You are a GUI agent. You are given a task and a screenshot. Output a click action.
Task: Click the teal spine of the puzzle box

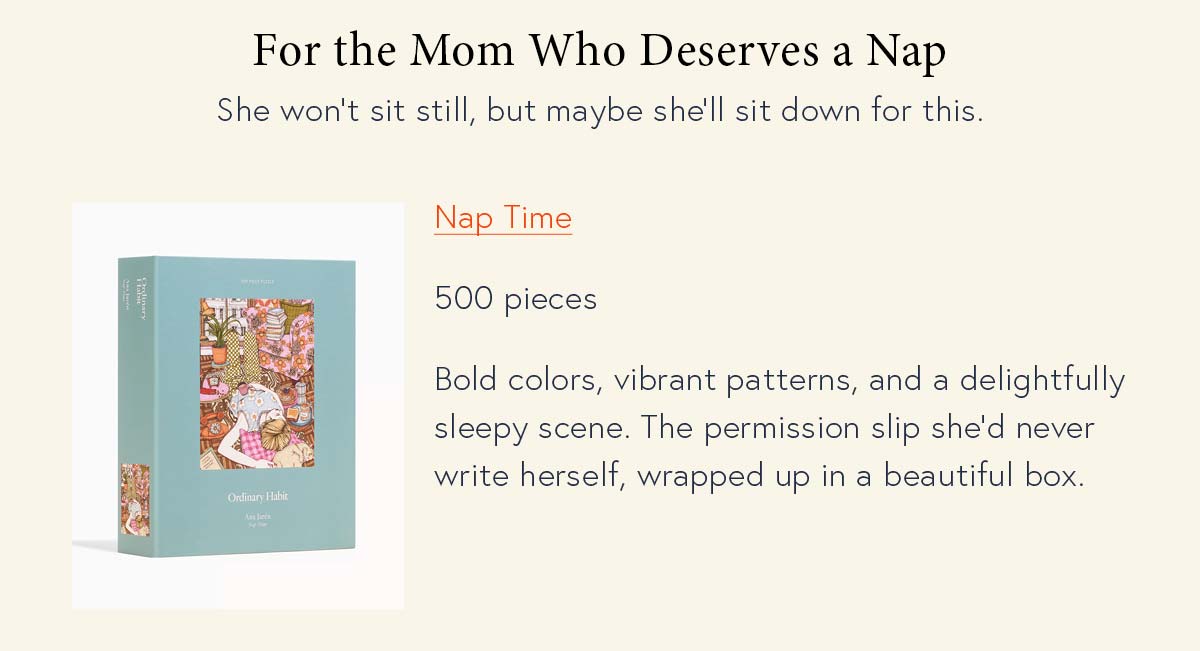[135, 406]
